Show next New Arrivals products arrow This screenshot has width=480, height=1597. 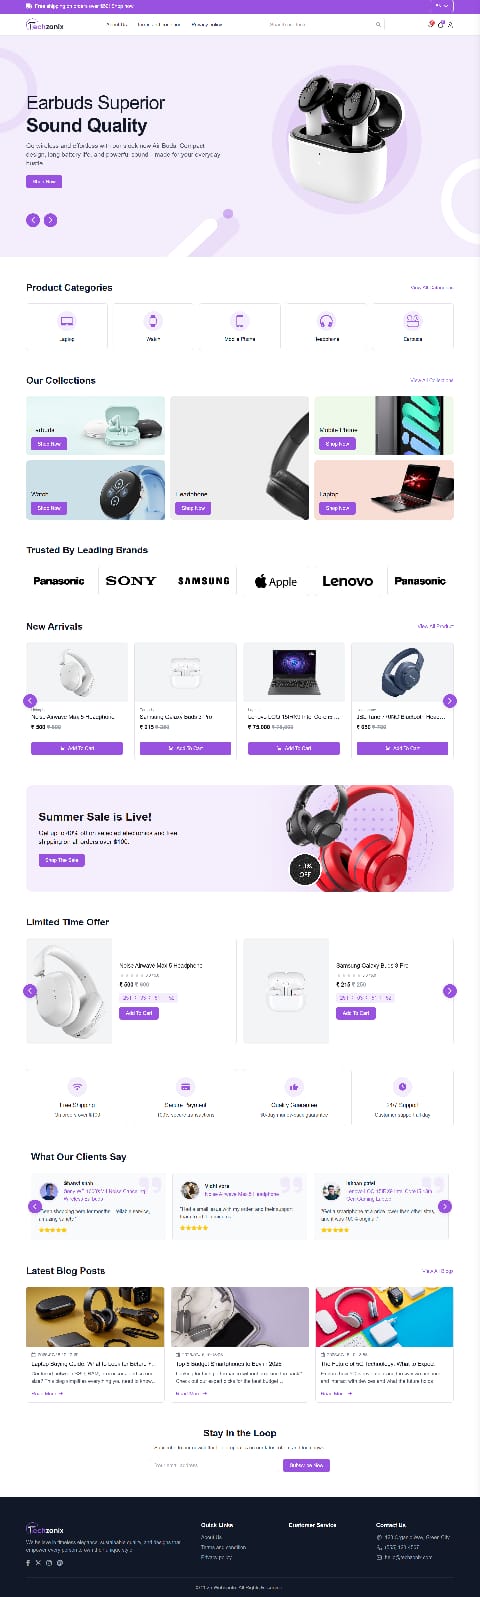point(450,701)
